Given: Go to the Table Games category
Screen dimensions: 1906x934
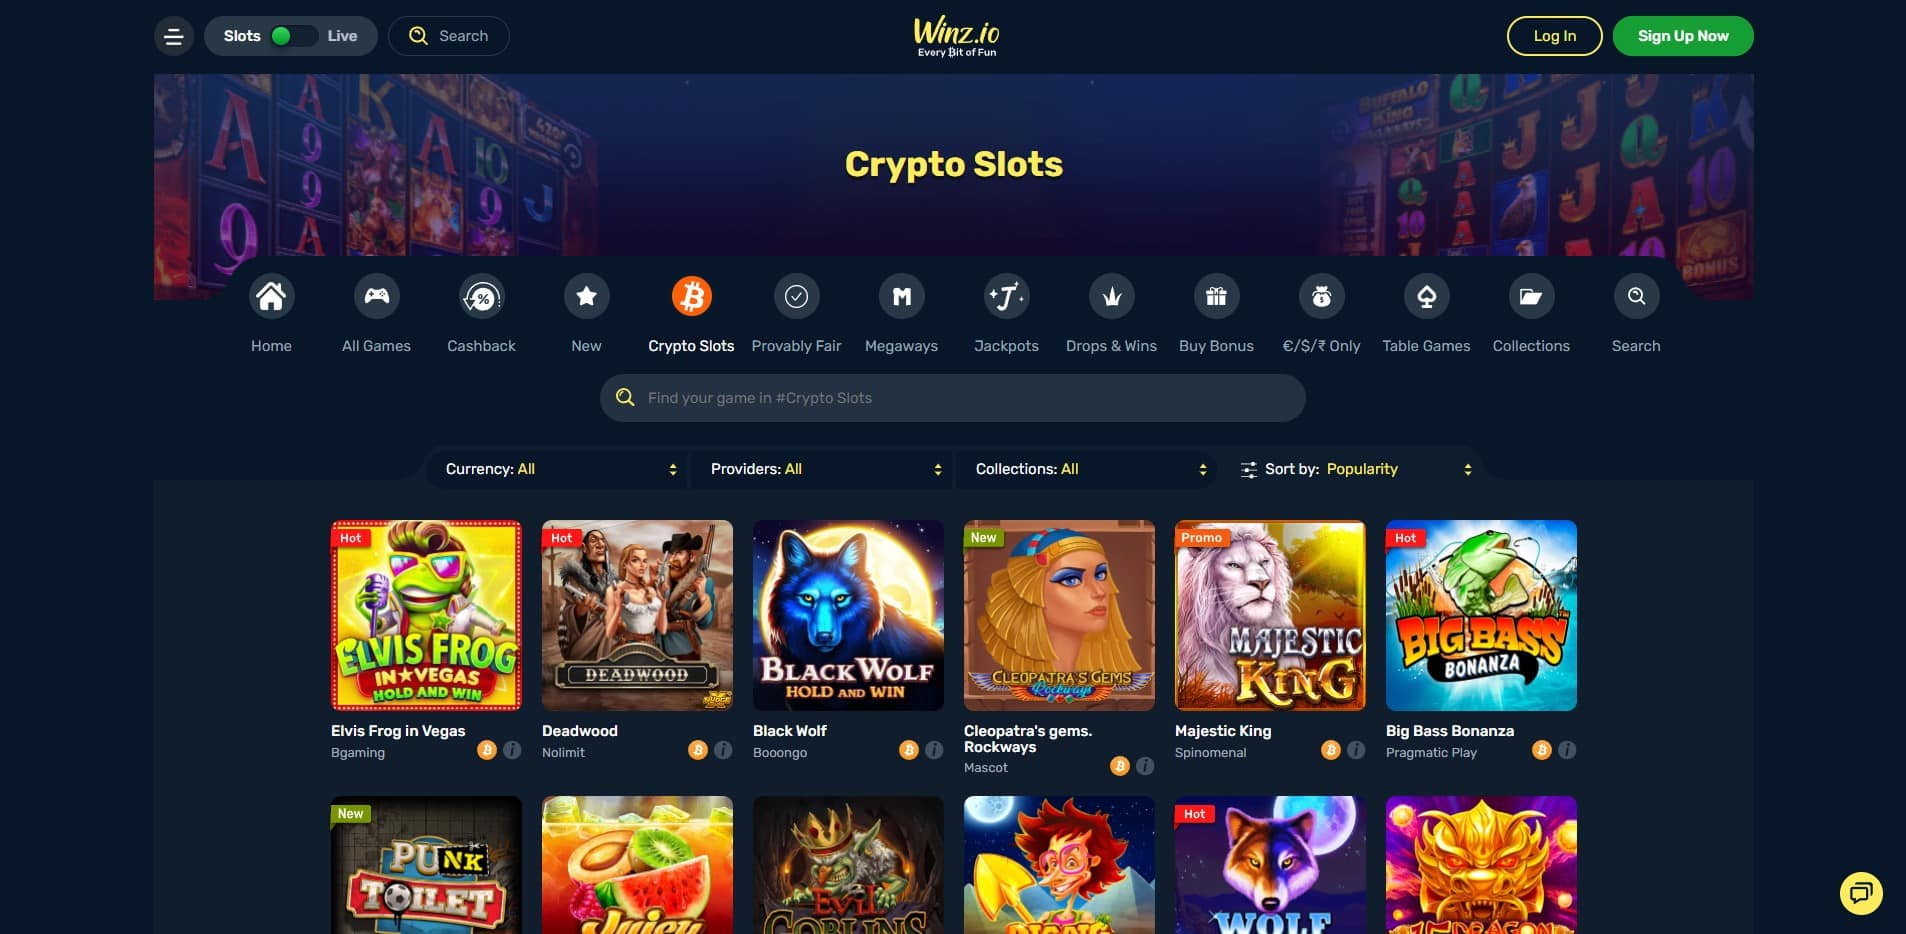Looking at the screenshot, I should tap(1426, 314).
